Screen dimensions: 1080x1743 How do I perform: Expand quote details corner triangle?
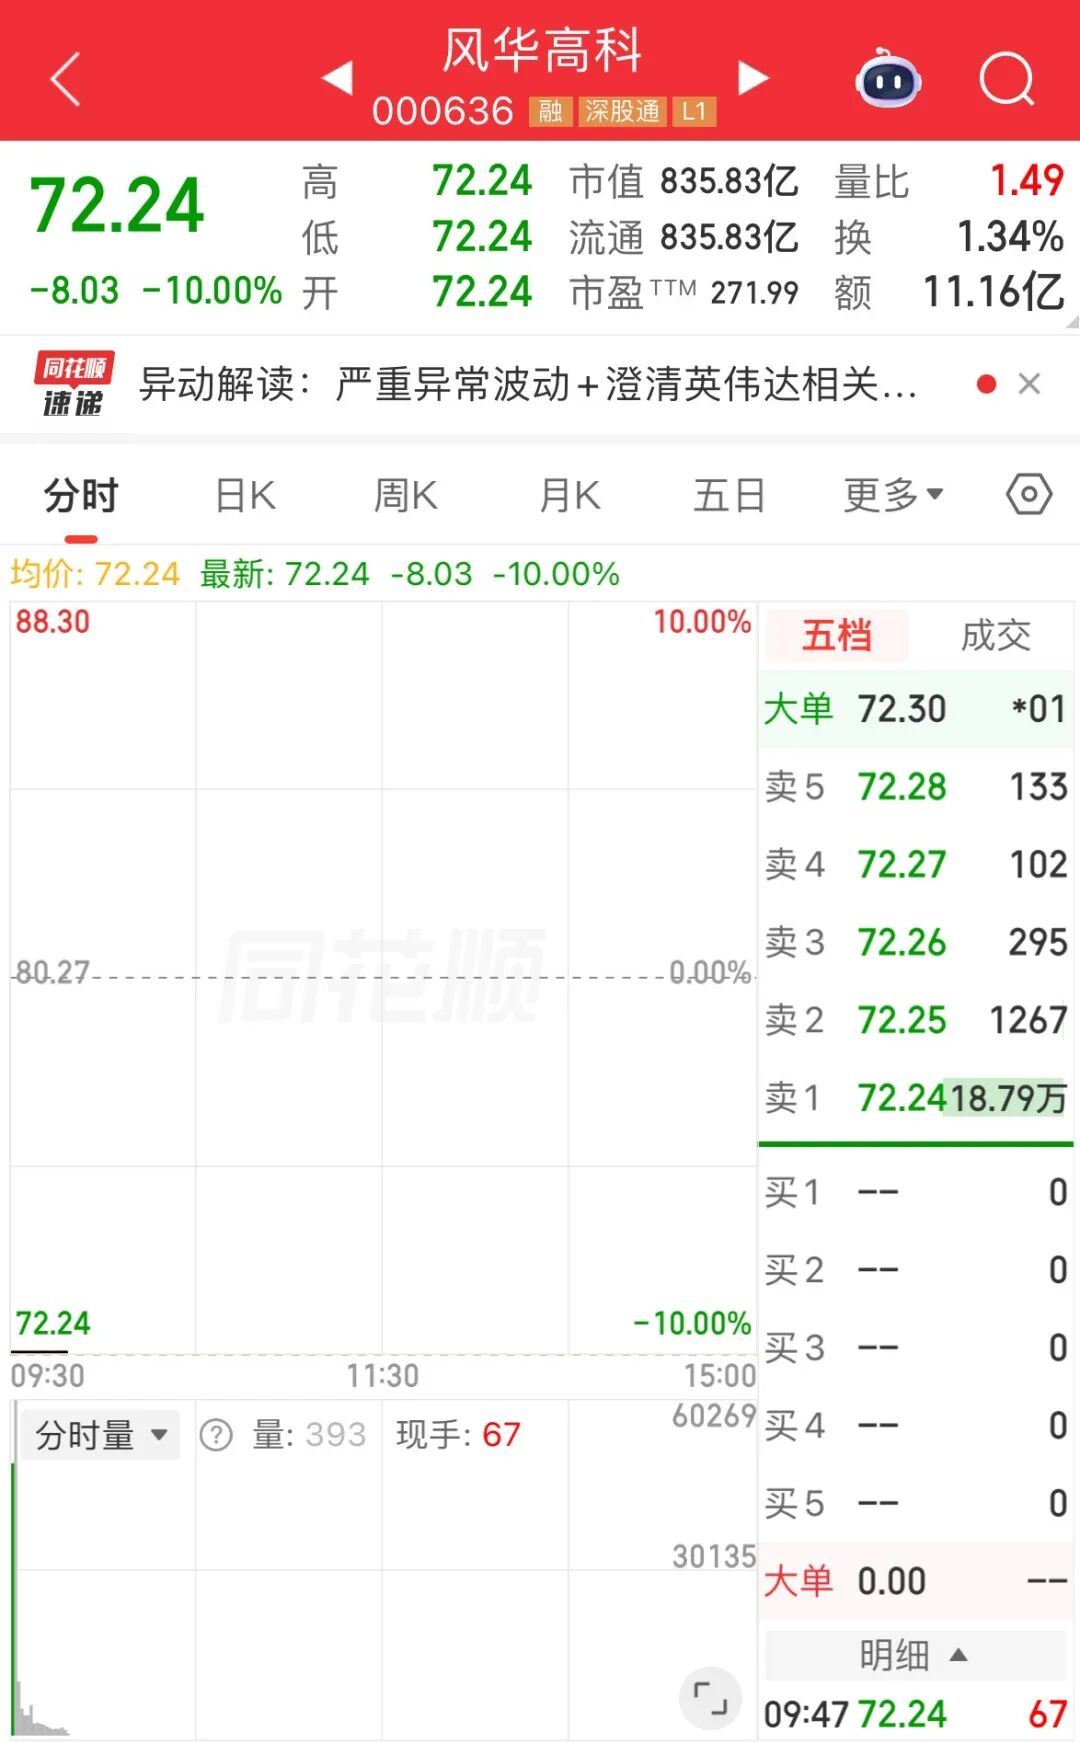coord(1072,322)
